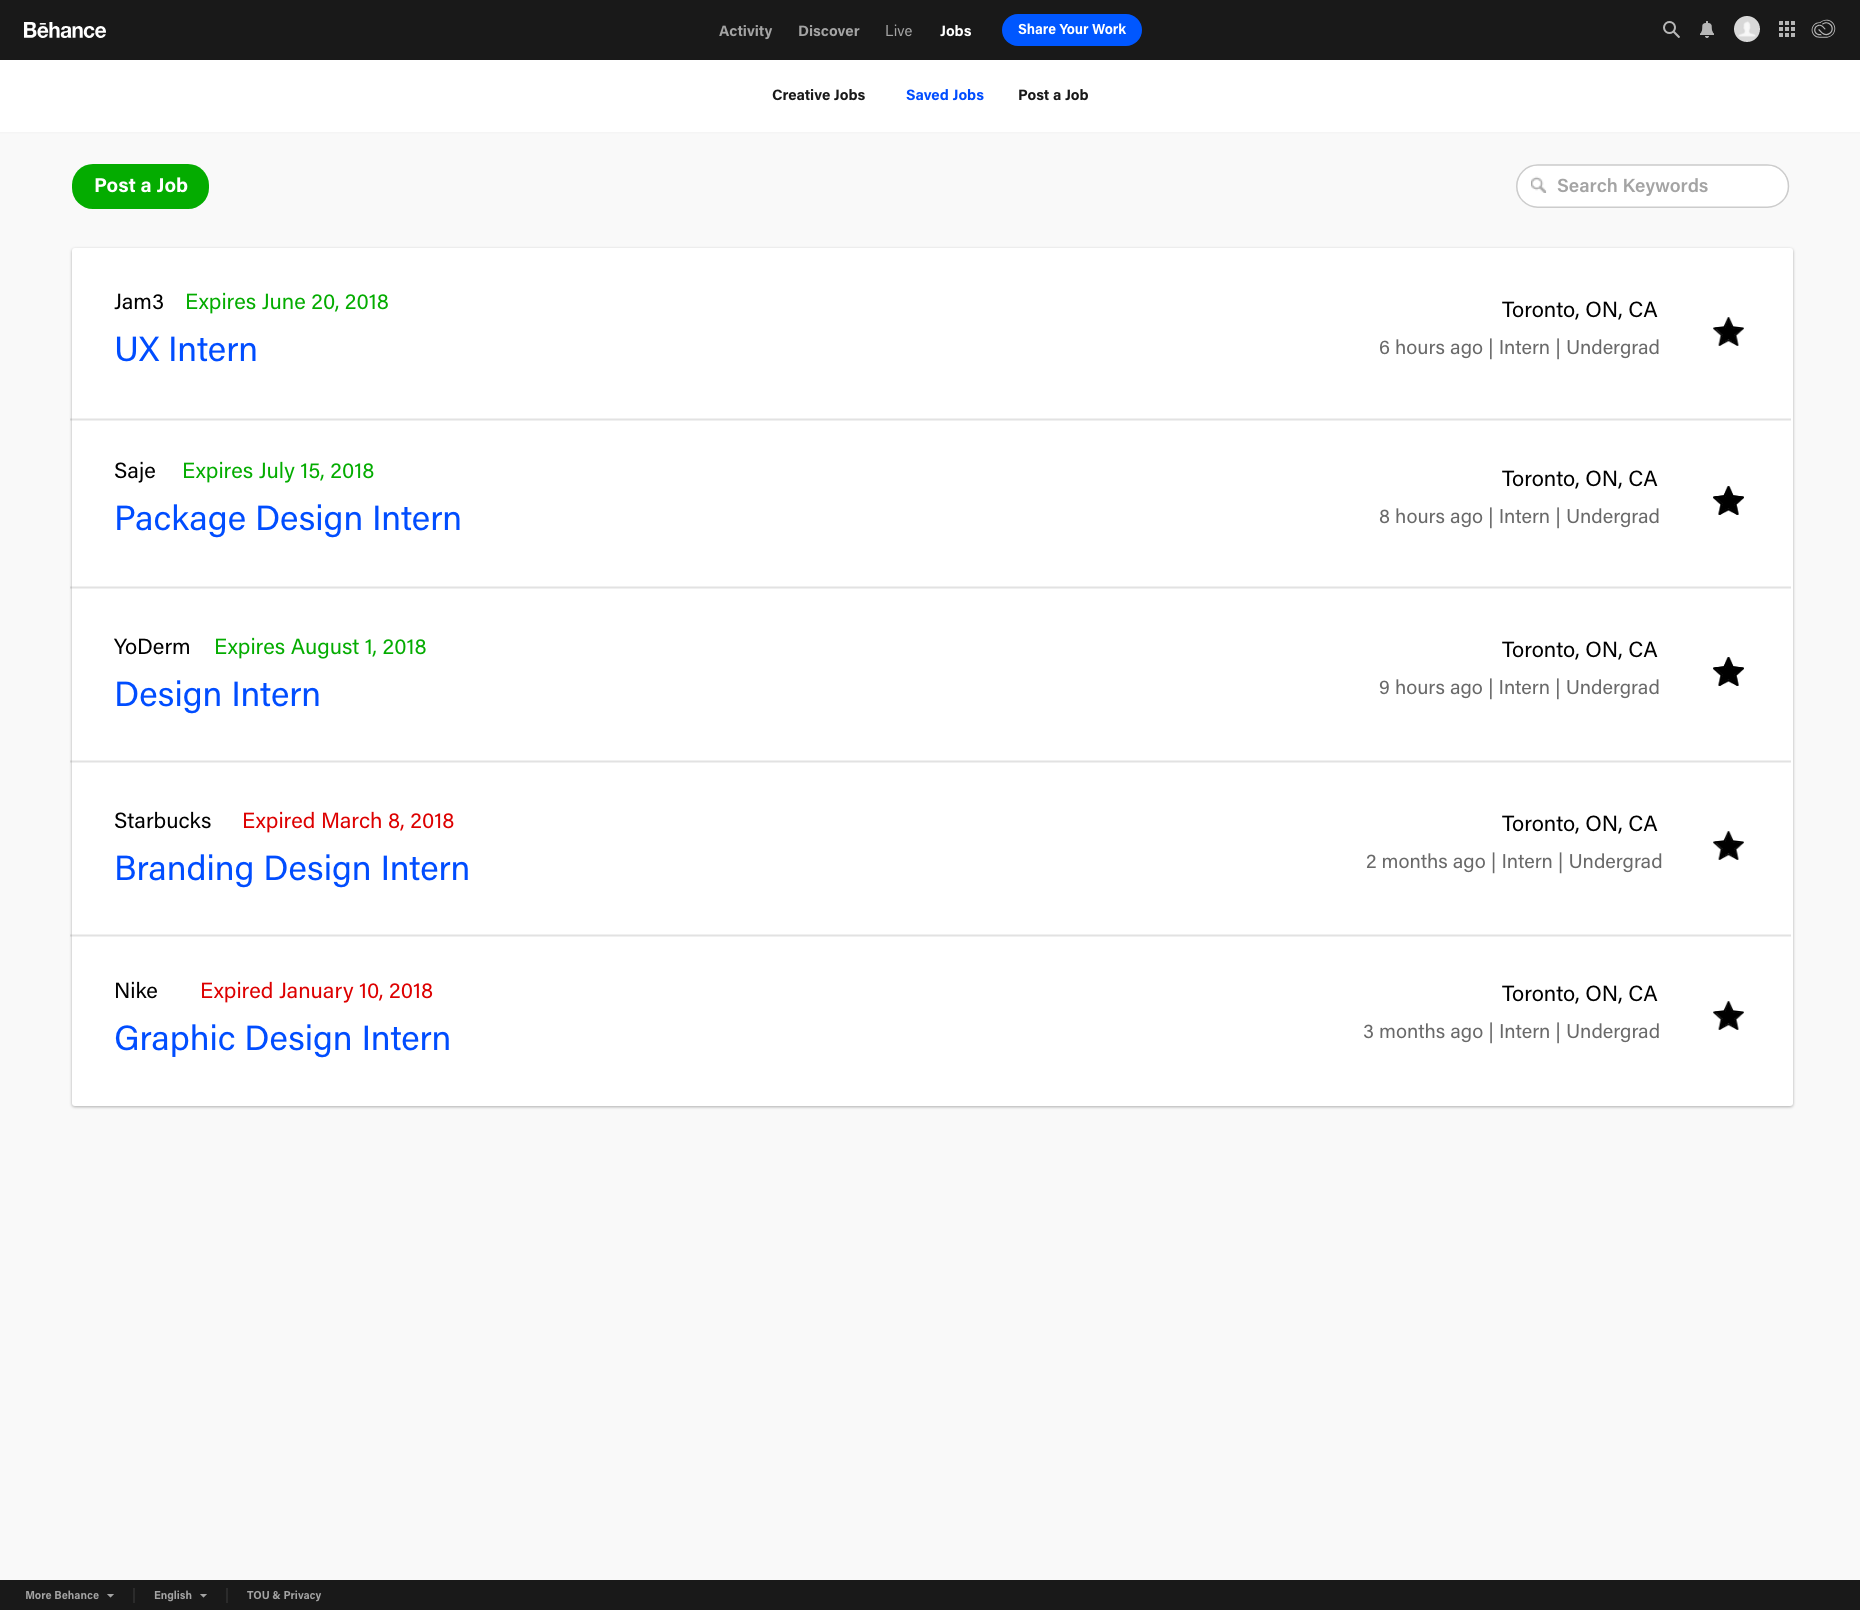Click the Starbucks company name
Image resolution: width=1860 pixels, height=1610 pixels.
coord(162,821)
